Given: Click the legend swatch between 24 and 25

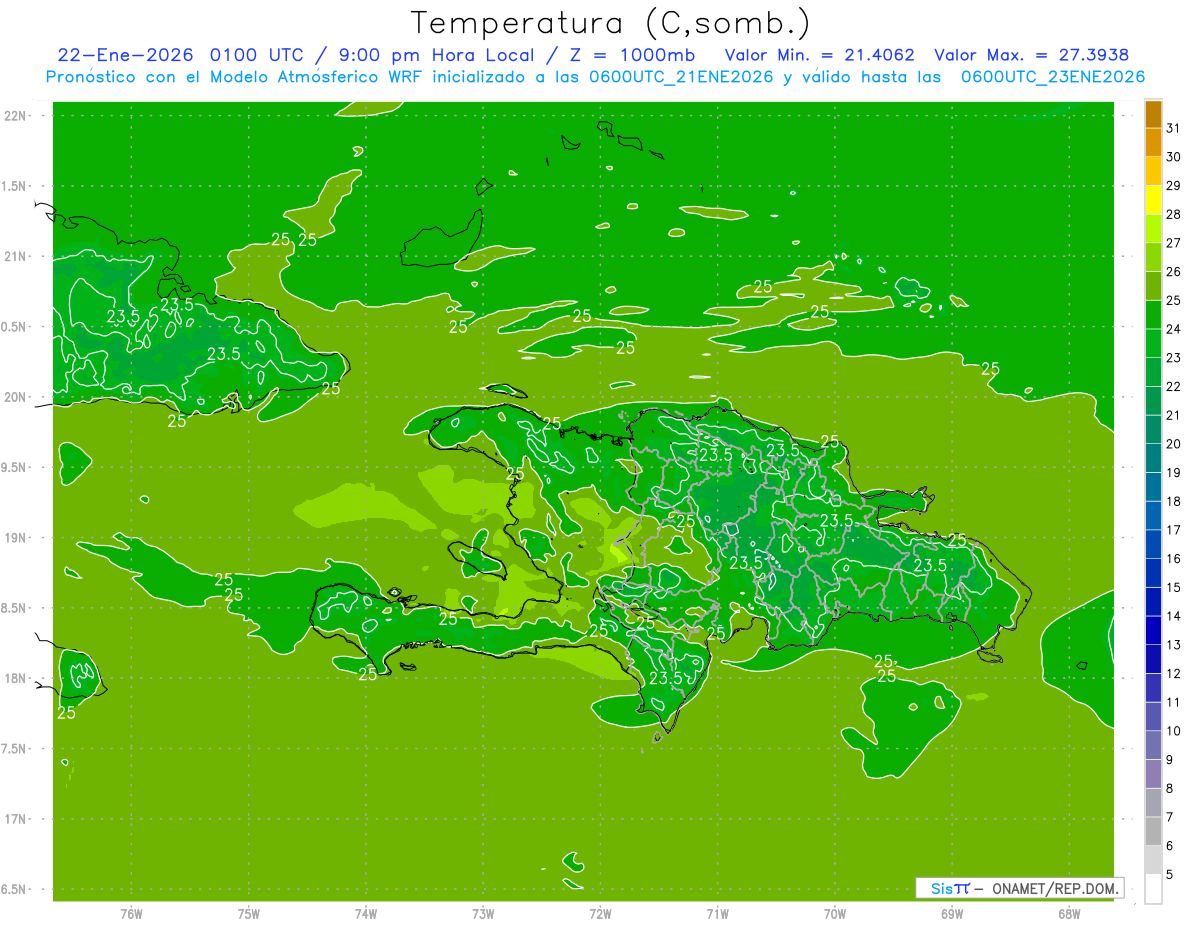Looking at the screenshot, I should 1153,315.
